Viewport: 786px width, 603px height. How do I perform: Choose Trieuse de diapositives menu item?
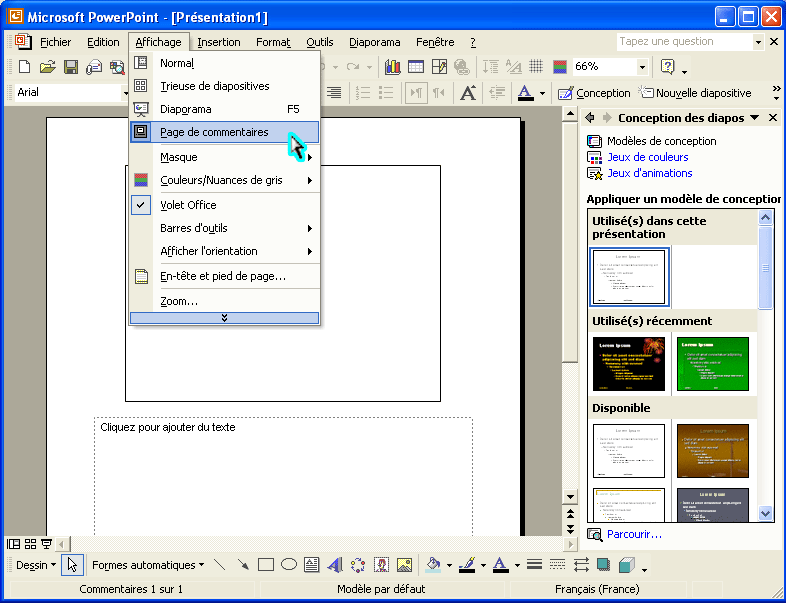(225, 86)
